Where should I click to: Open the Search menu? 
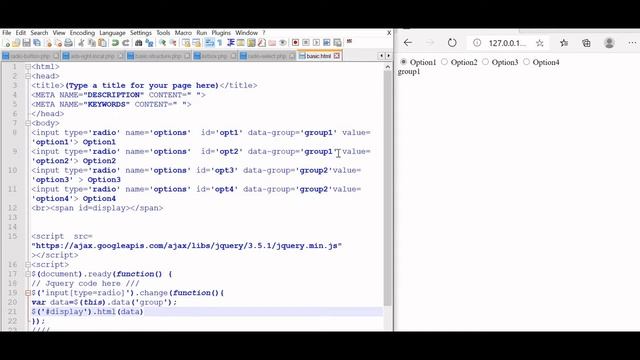[x=39, y=33]
